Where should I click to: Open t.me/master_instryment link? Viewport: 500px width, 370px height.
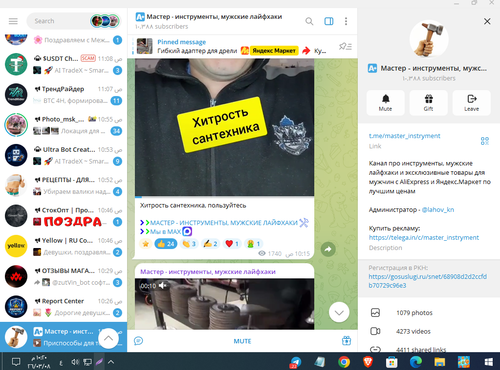[404, 136]
